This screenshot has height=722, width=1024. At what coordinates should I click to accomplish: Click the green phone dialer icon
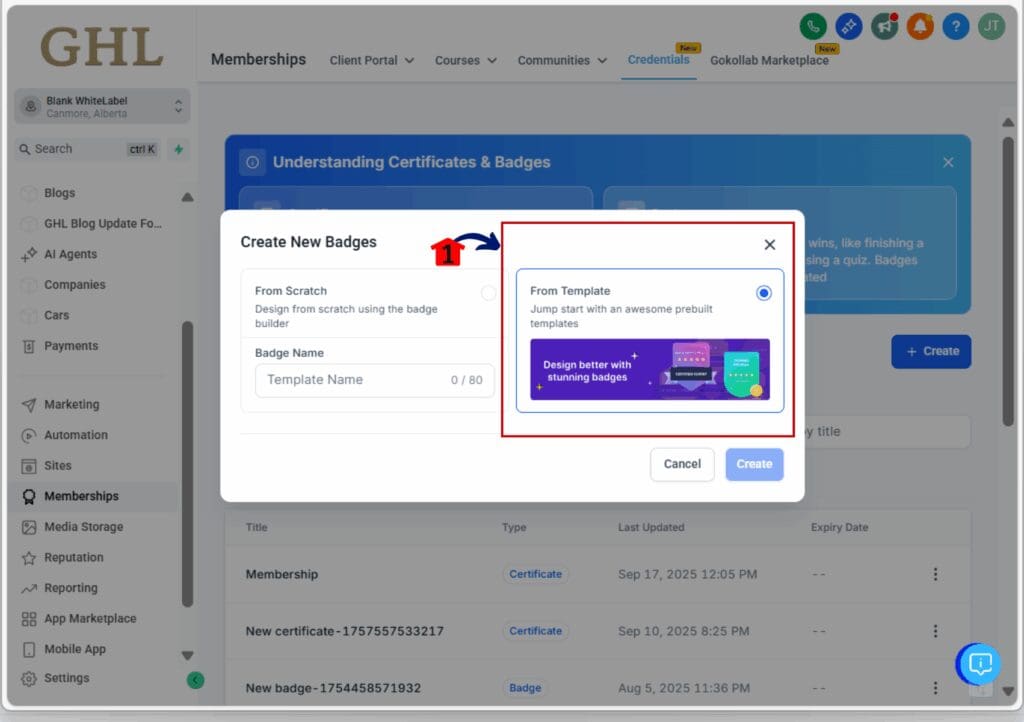pos(814,26)
